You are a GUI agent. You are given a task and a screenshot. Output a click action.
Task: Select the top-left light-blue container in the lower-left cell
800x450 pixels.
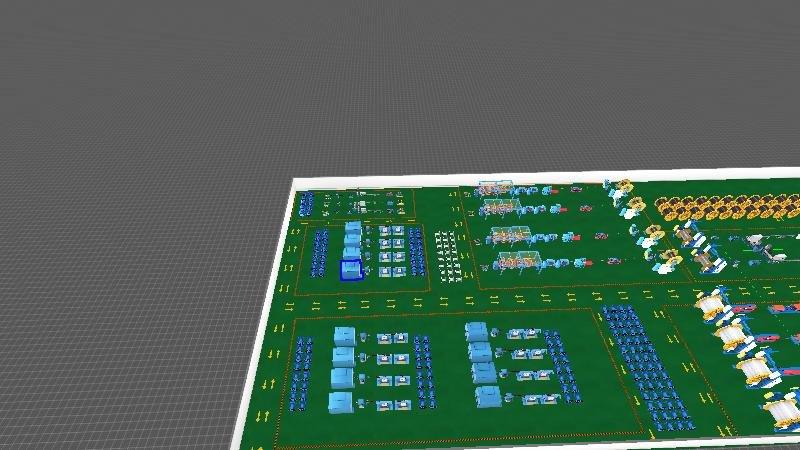[345, 335]
